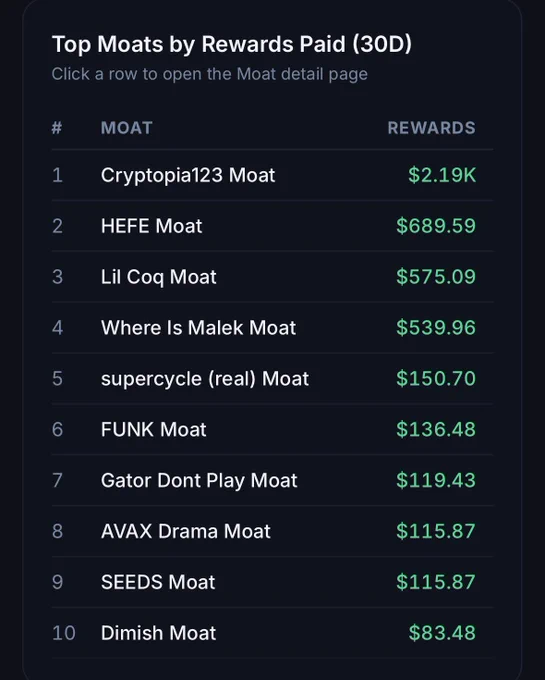Click the $150.70 rewards amount

tap(436, 379)
